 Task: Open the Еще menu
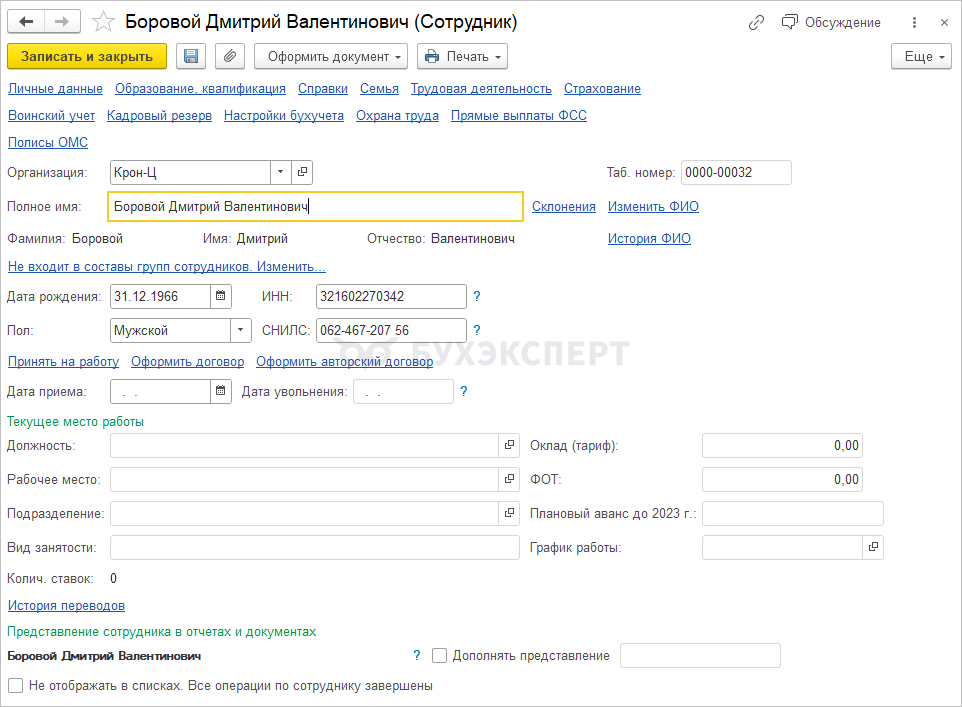[921, 57]
